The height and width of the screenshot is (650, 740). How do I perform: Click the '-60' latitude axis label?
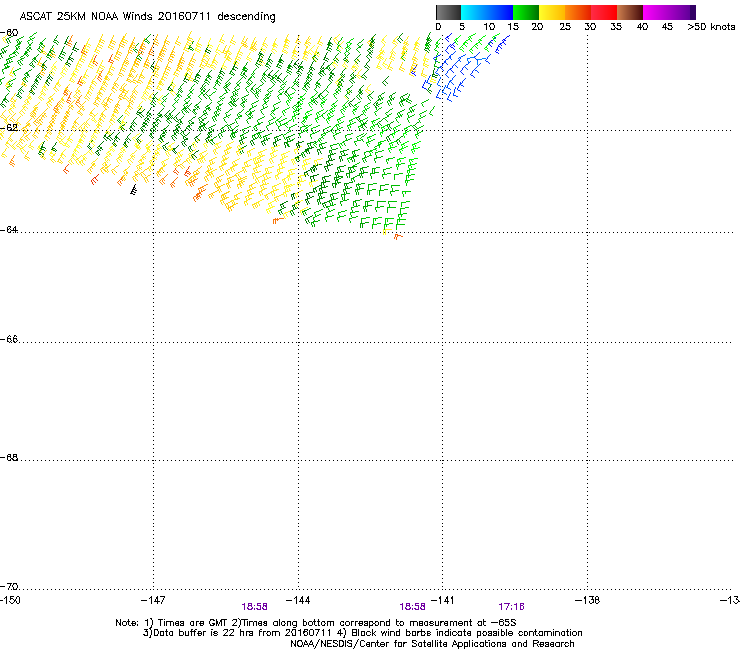pyautogui.click(x=9, y=33)
